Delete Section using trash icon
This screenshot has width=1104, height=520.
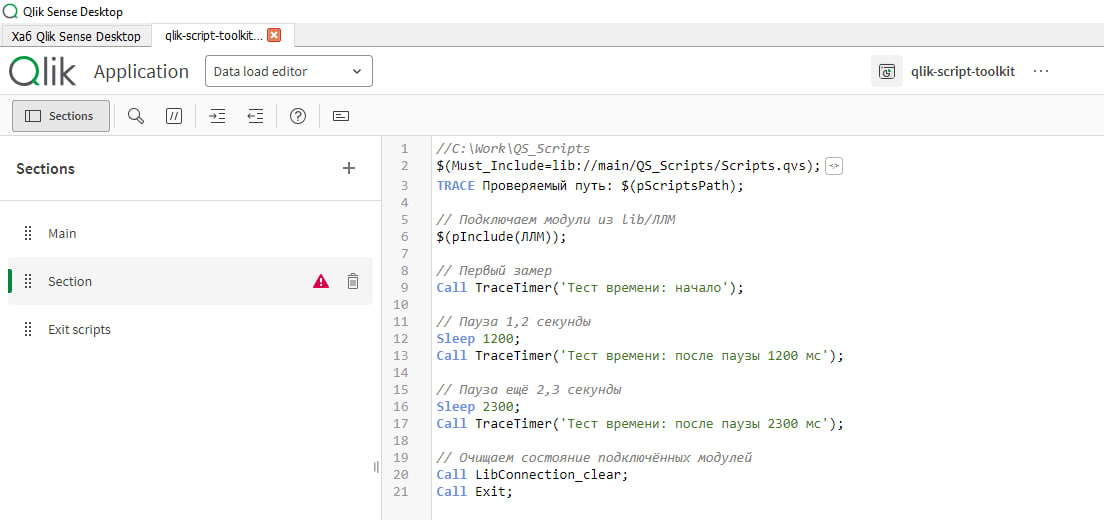coord(353,281)
